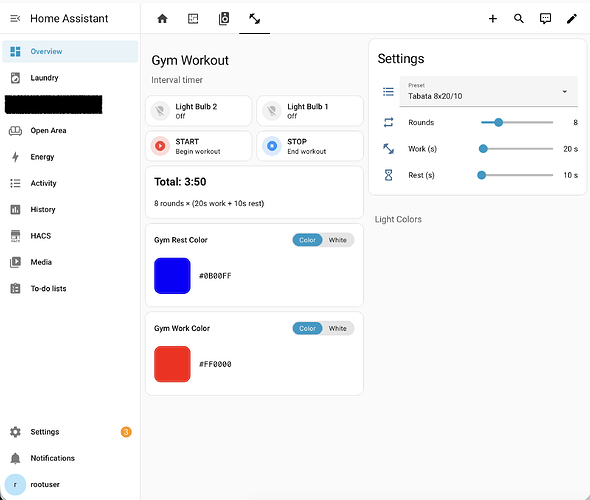The width and height of the screenshot is (590, 500).
Task: Open the blue Gym Rest color swatch
Action: click(172, 276)
